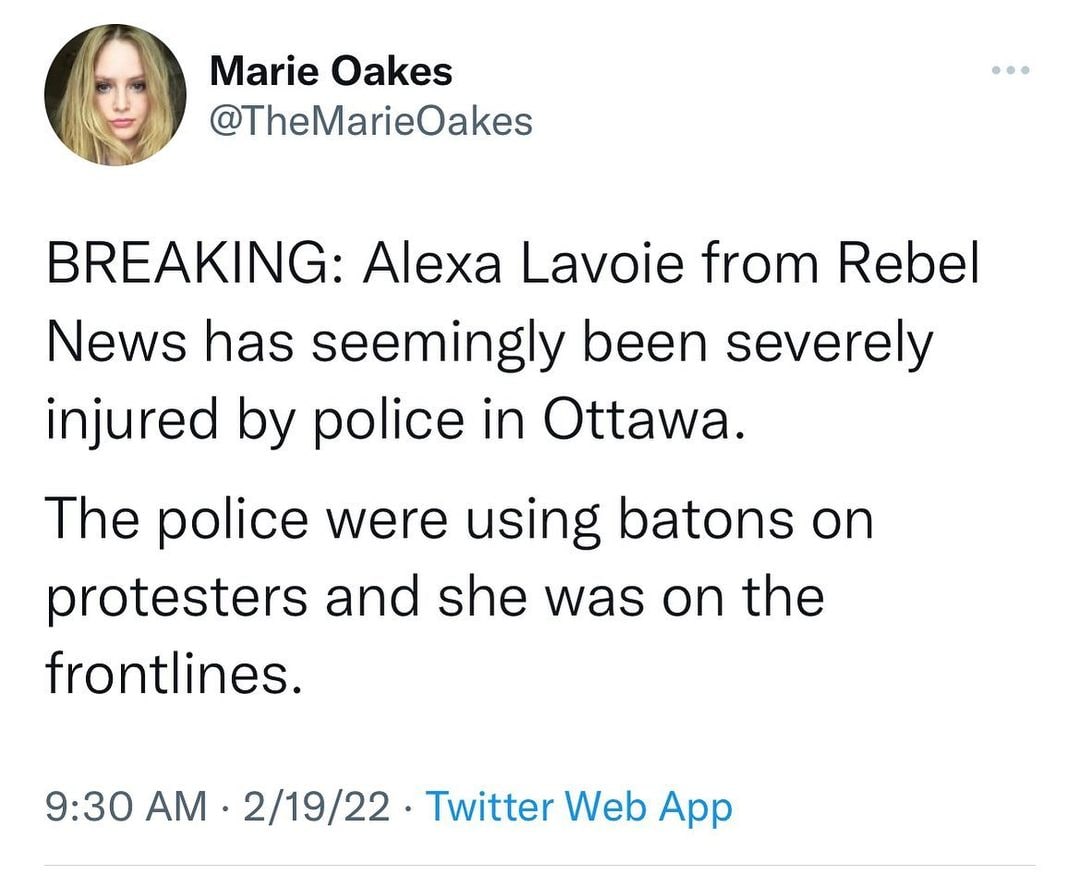Open the three-dot more options menu
Image resolution: width=1080 pixels, height=875 pixels.
pos(1010,70)
